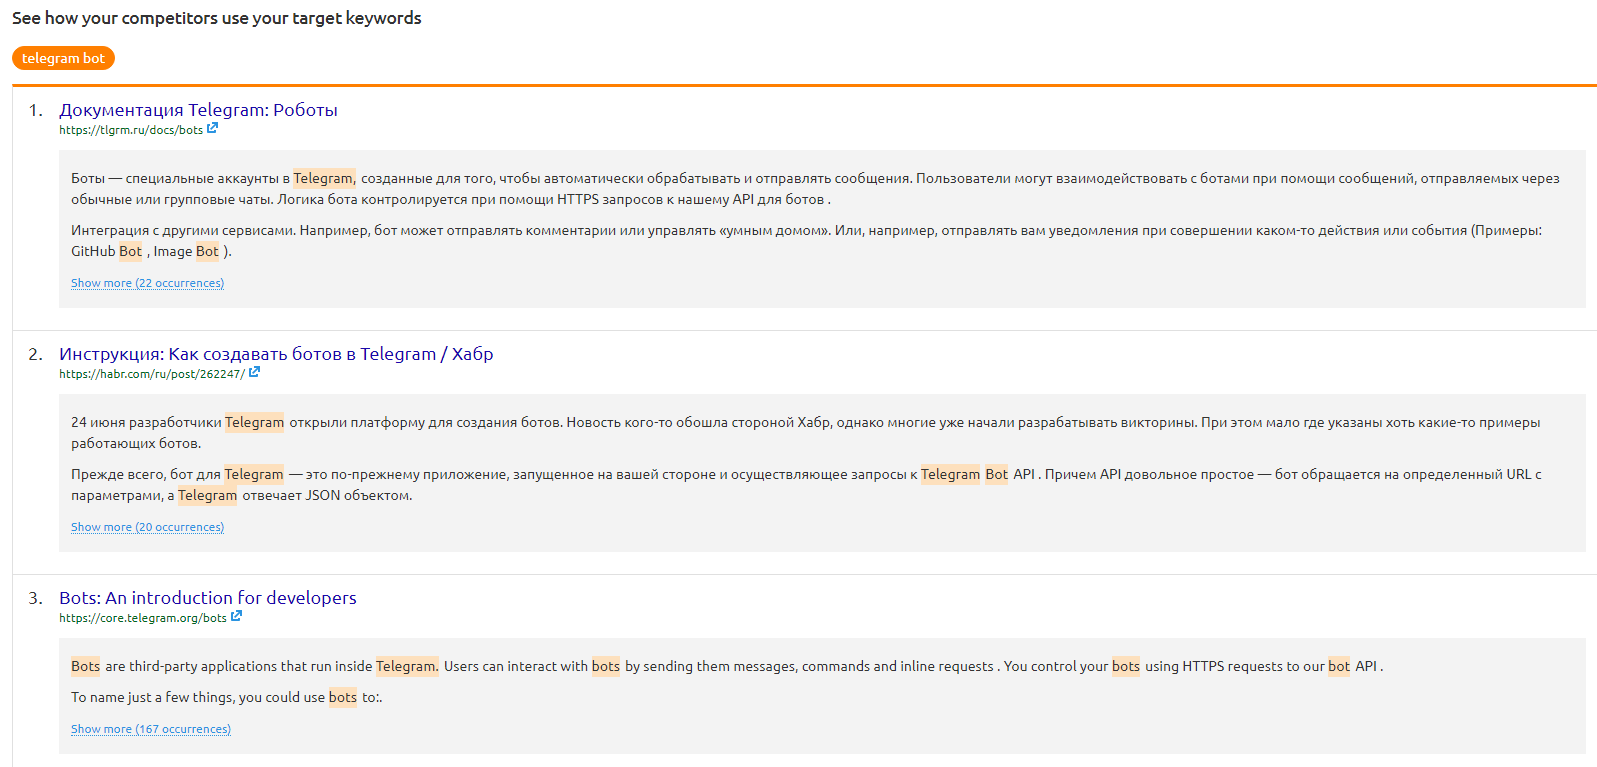Click highlighted 'Bot' after Image
This screenshot has width=1597, height=767.
click(207, 251)
